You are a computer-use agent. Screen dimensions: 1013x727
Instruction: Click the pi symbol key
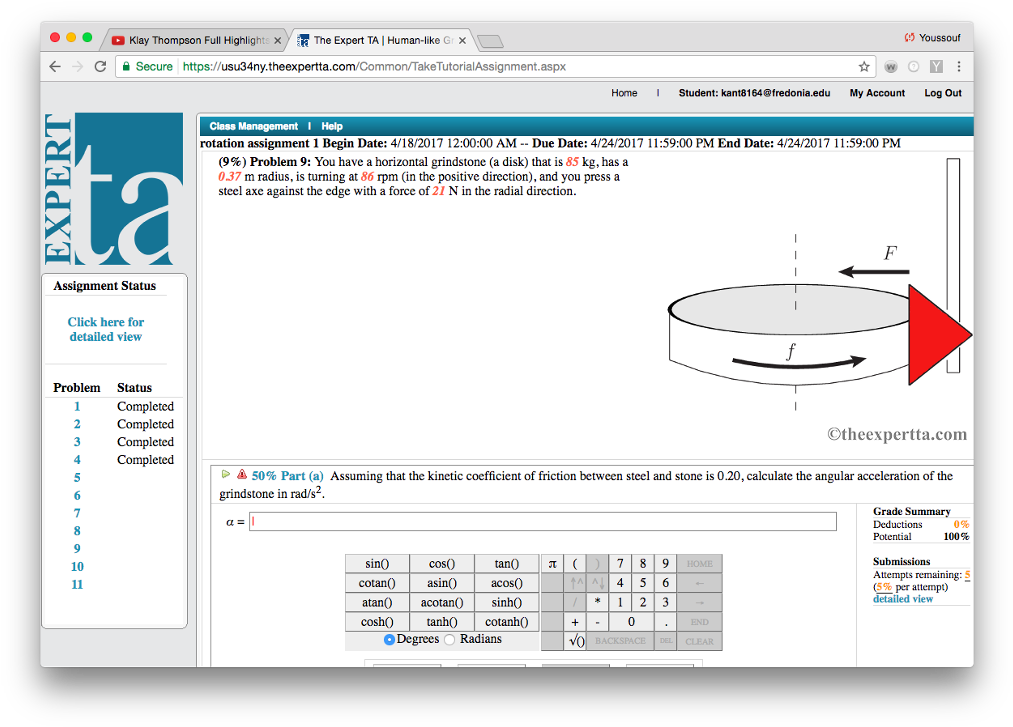coord(552,564)
